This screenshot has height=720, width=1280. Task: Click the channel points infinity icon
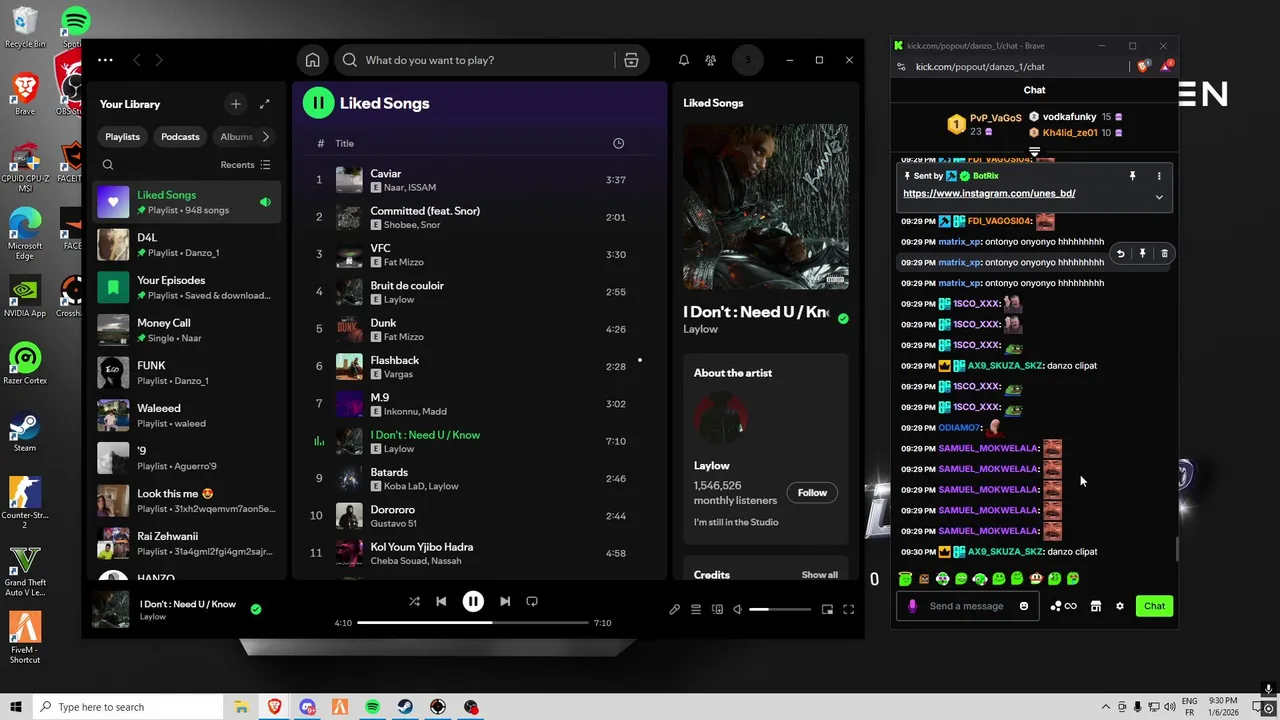[x=1070, y=606]
